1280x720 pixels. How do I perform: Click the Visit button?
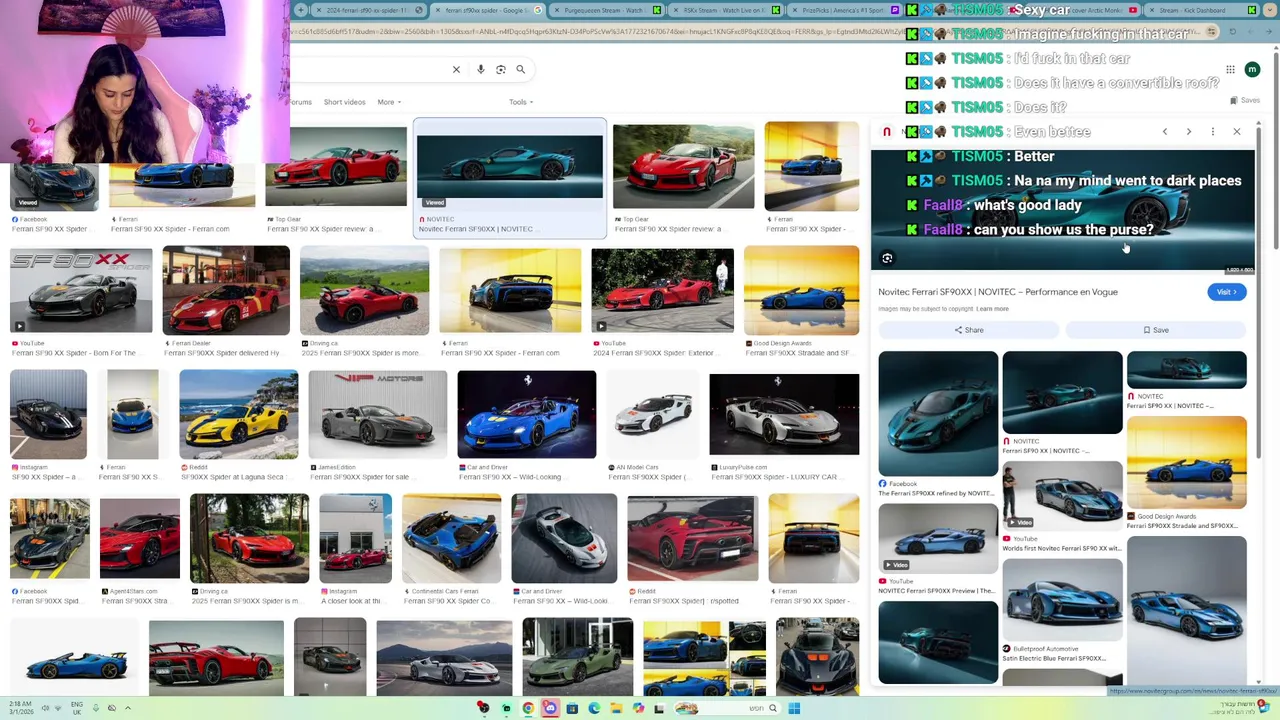(1226, 292)
